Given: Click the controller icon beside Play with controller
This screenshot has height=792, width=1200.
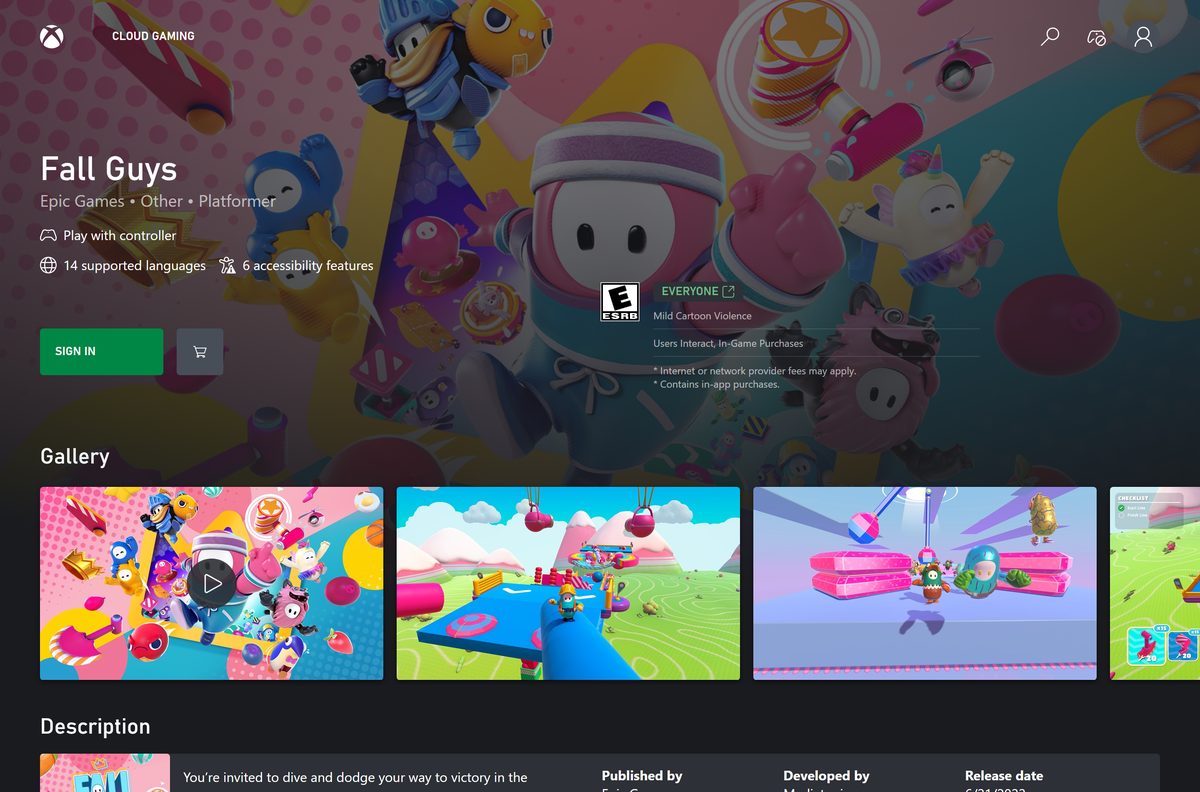Looking at the screenshot, I should point(48,236).
